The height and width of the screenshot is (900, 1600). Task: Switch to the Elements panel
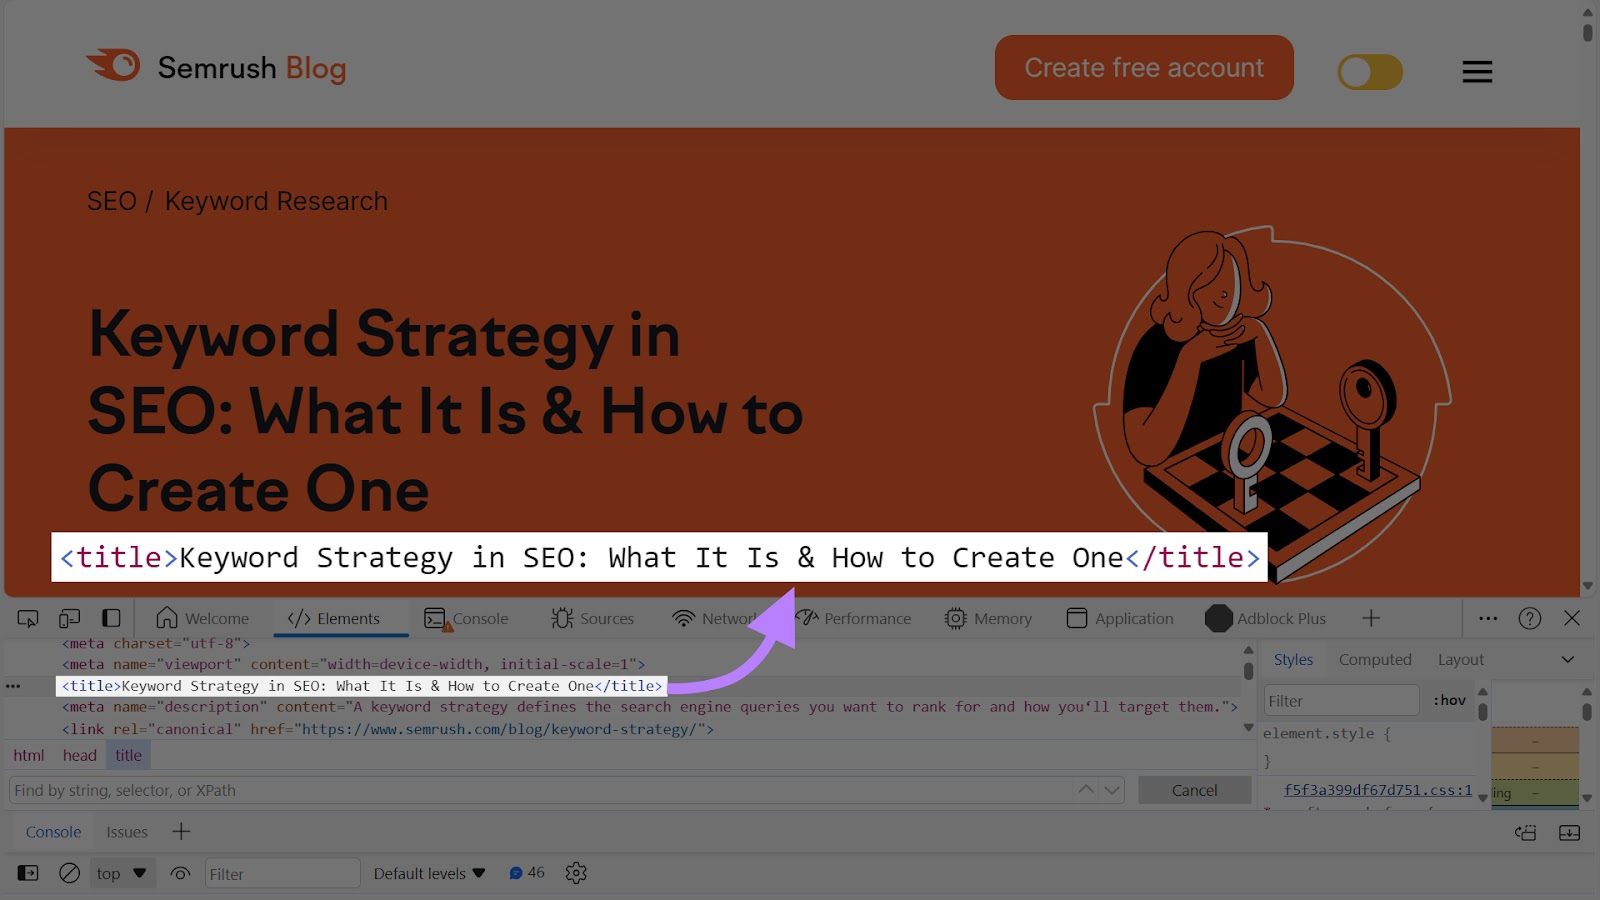[340, 618]
